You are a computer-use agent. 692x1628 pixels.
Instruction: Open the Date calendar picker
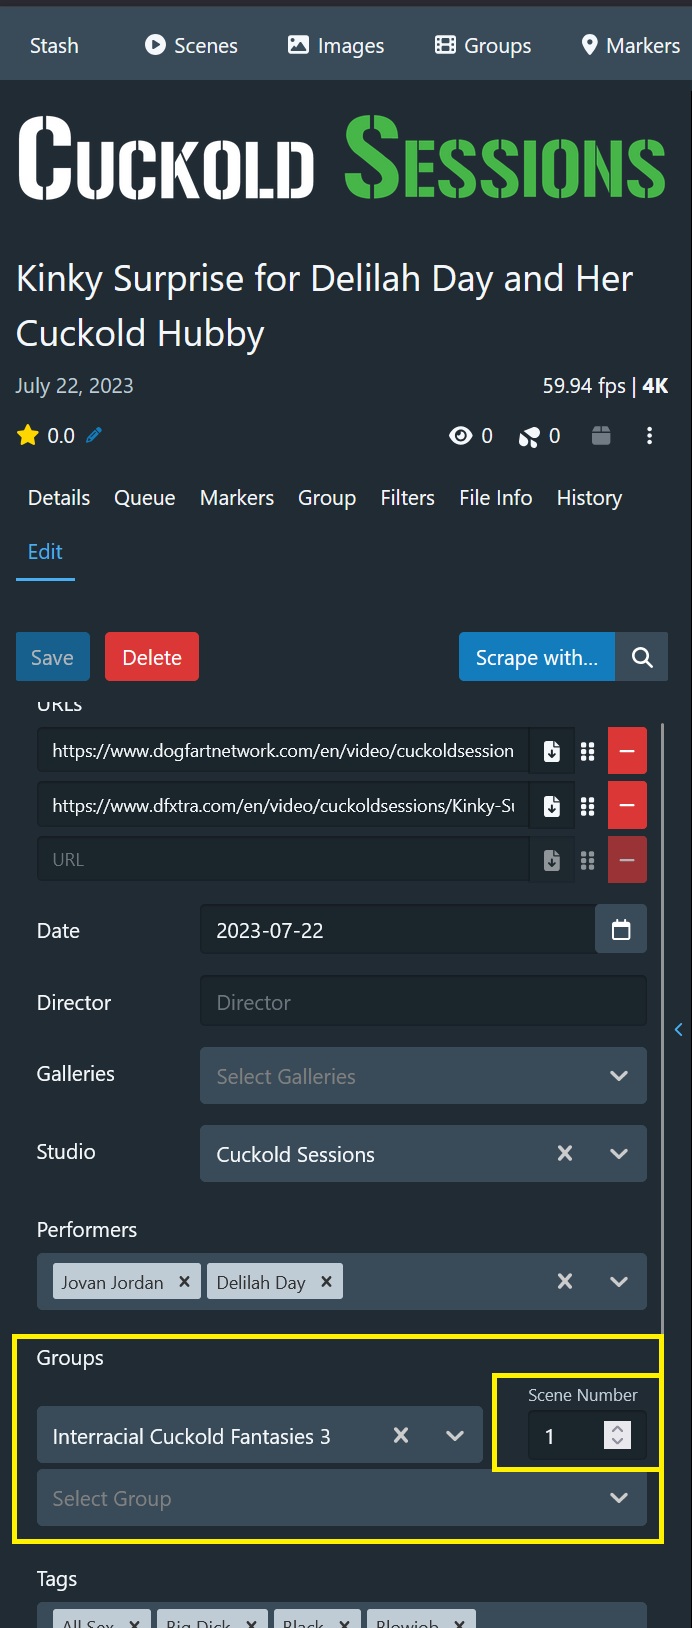click(x=621, y=930)
